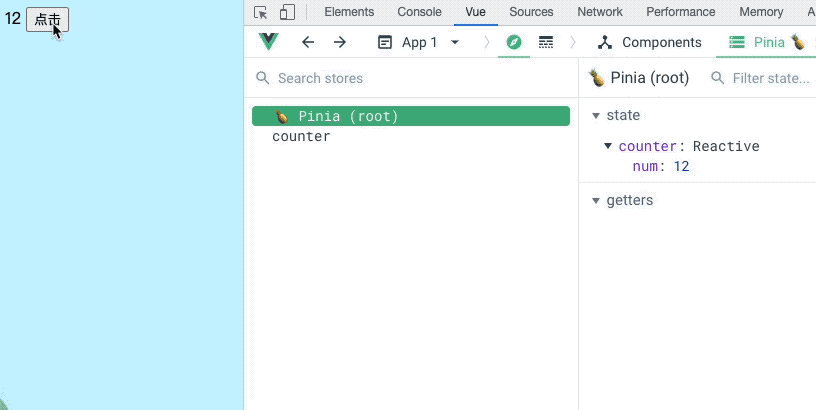Select the Pinia (root) store row

(x=411, y=116)
